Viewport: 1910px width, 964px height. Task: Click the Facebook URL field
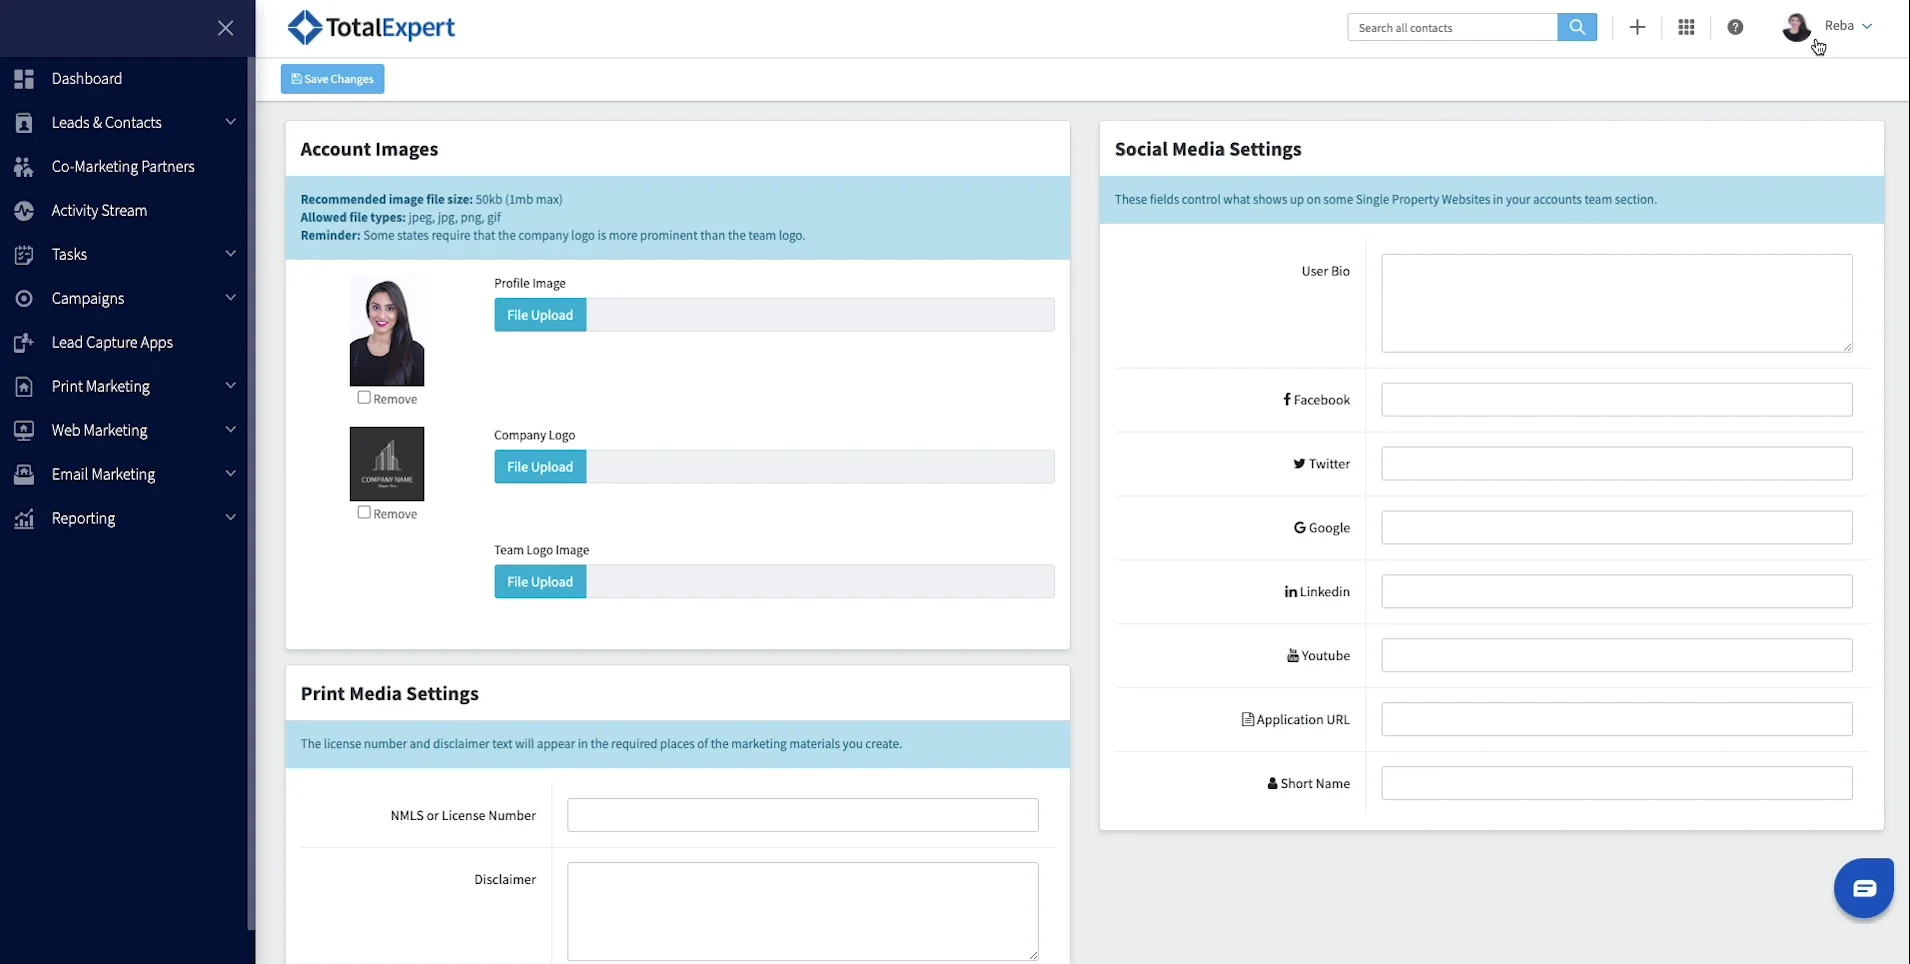1617,400
